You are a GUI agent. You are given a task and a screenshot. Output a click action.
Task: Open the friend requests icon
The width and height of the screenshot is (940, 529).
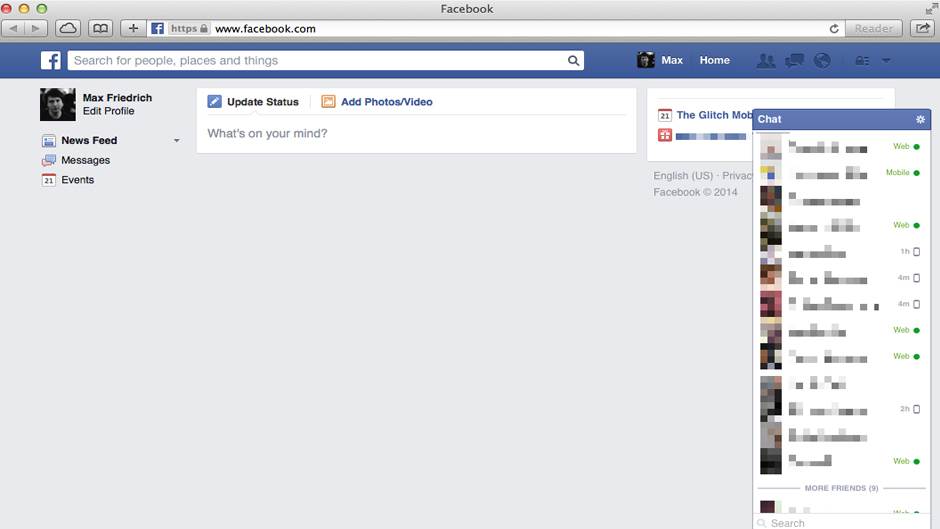(x=766, y=61)
